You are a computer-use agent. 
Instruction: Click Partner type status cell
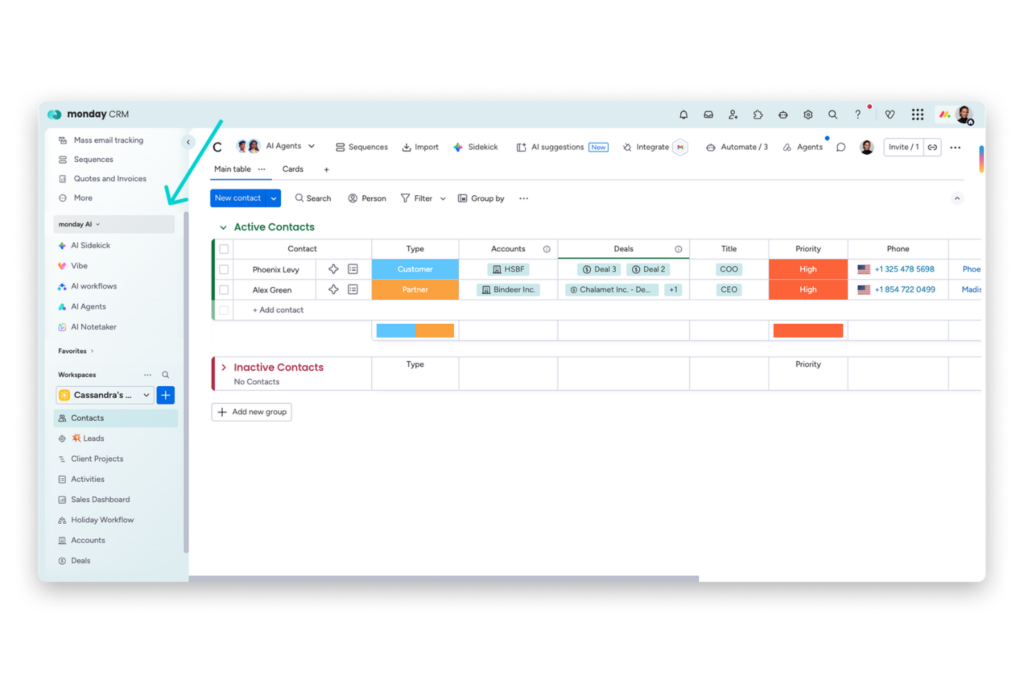pyautogui.click(x=415, y=289)
